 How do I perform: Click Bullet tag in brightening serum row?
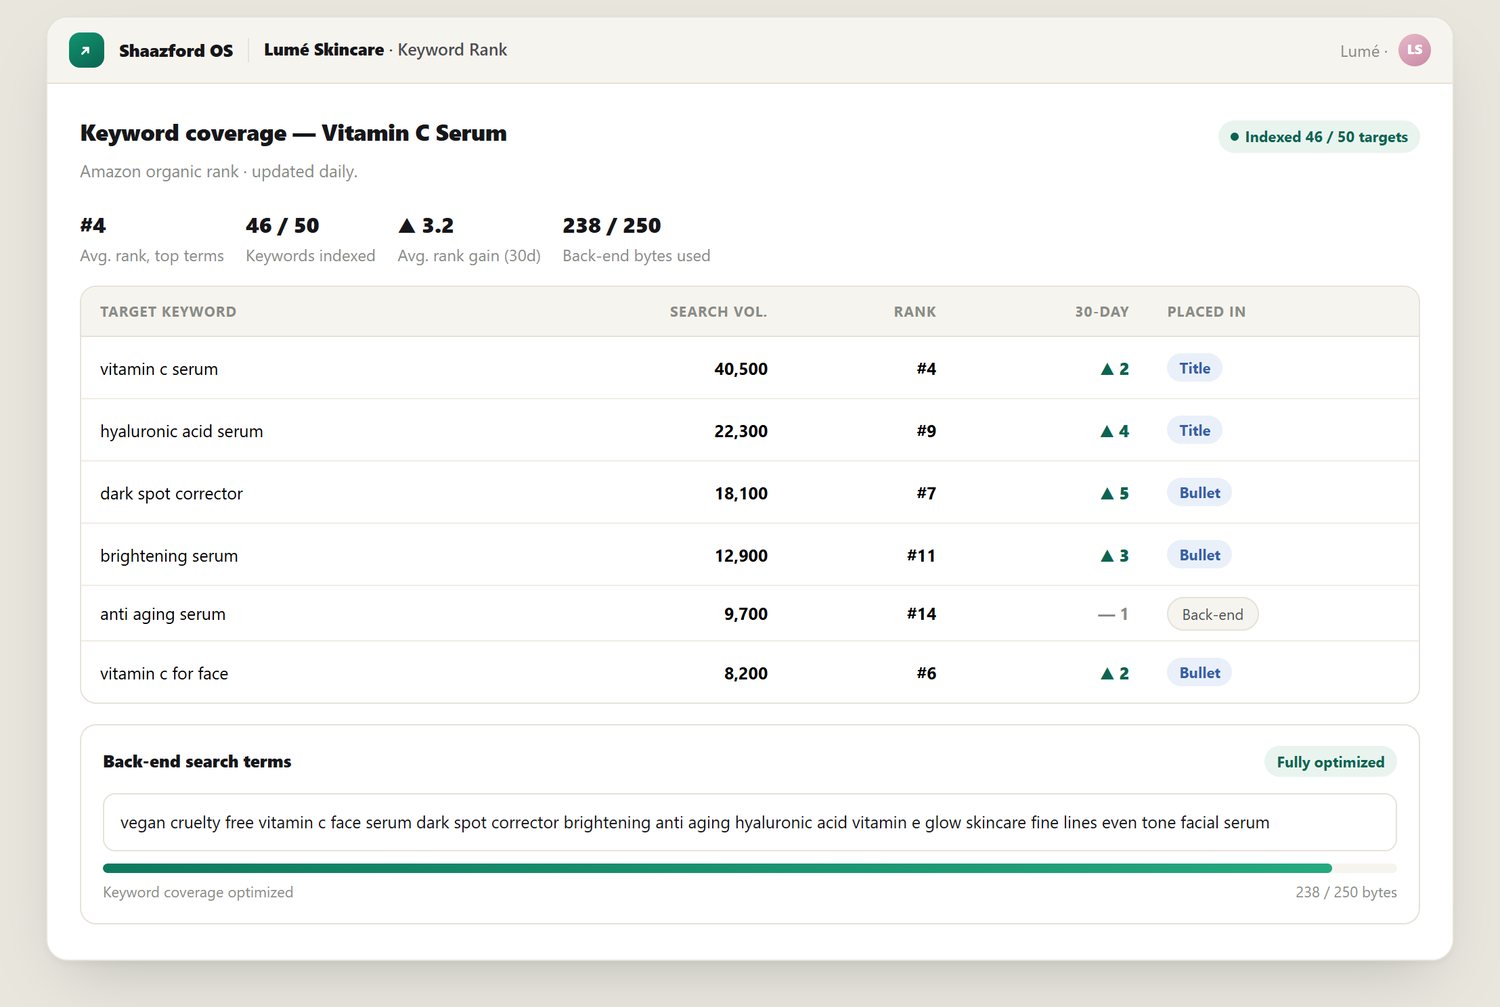[1199, 554]
